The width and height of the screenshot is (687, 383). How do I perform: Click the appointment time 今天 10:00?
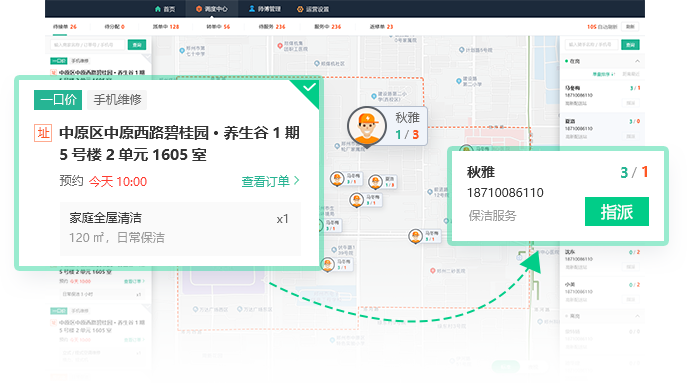tap(118, 181)
